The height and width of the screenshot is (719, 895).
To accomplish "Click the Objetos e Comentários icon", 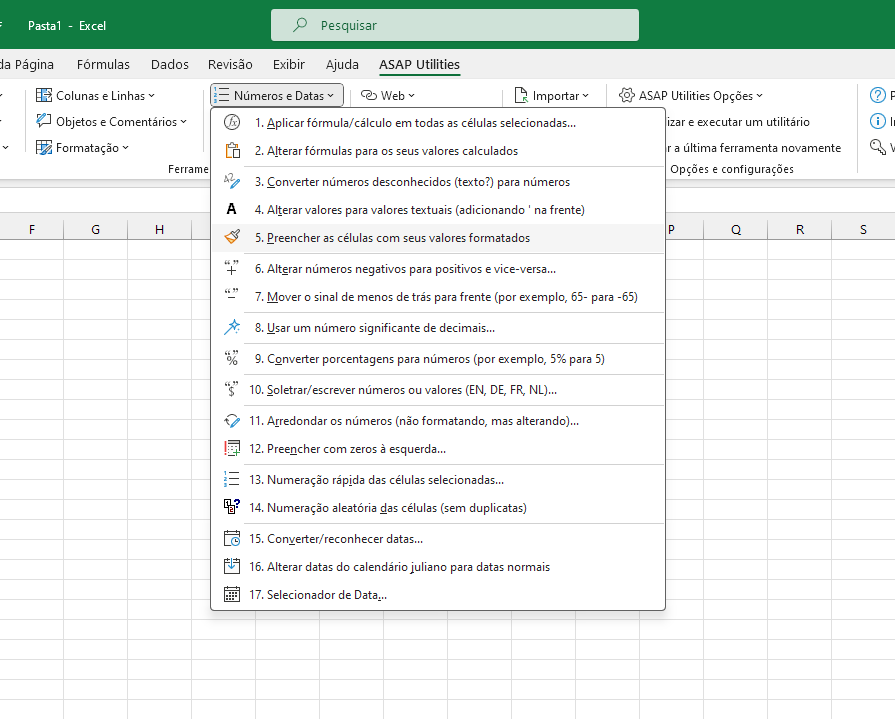I will pyautogui.click(x=44, y=121).
